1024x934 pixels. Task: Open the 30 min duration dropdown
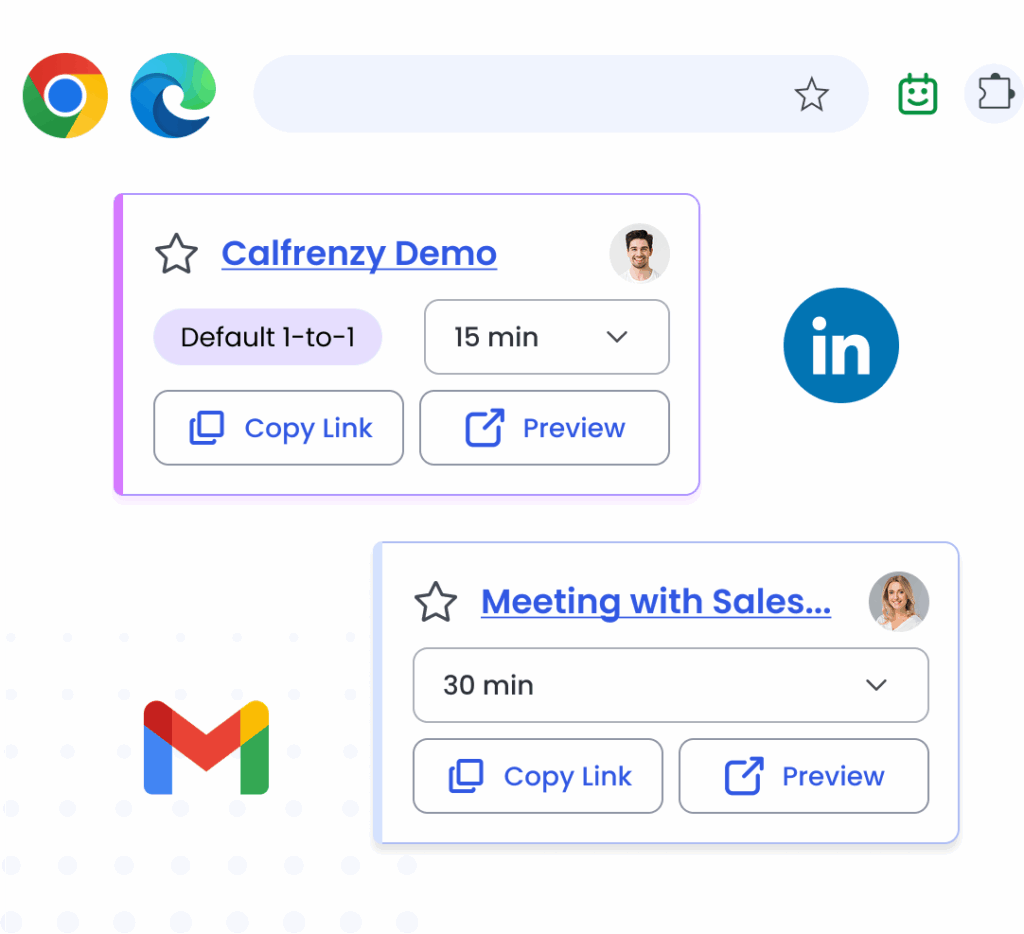click(670, 685)
